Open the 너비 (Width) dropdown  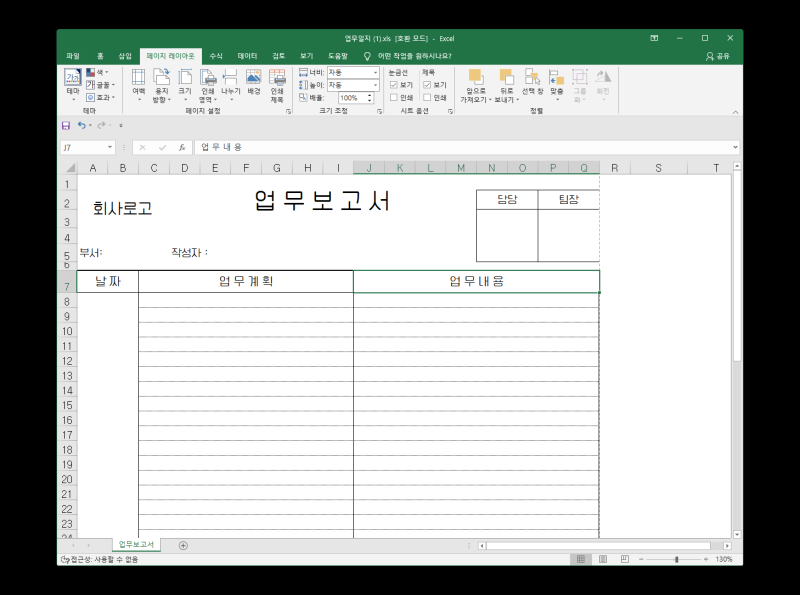(x=376, y=72)
